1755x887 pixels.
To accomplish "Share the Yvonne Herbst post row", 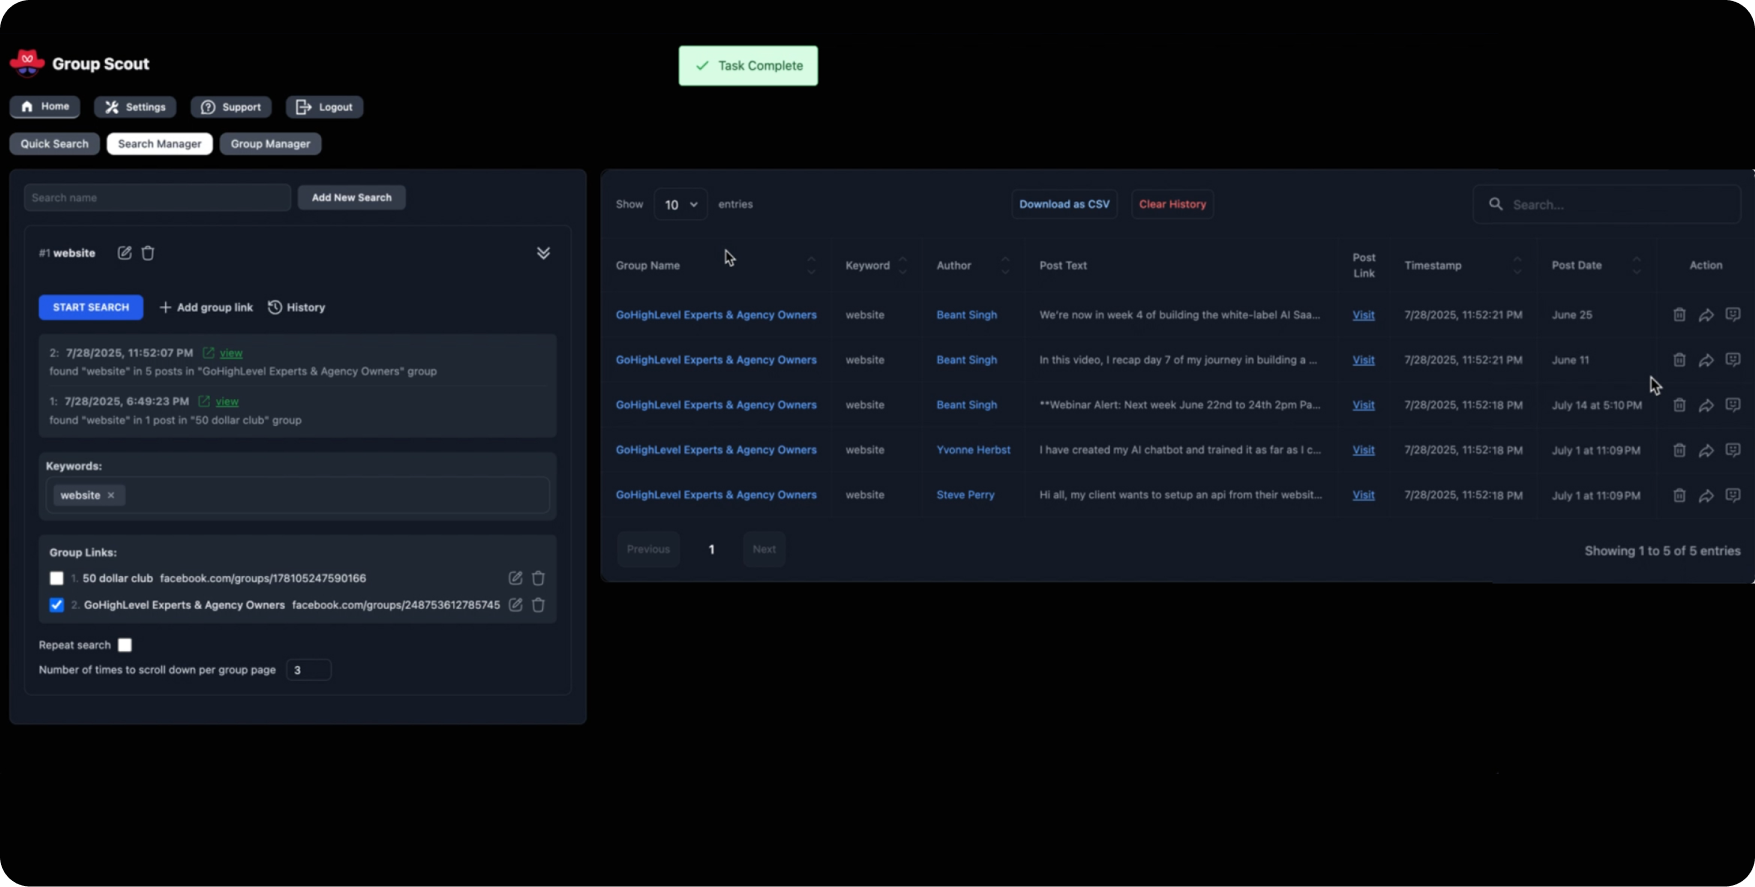I will tap(1706, 450).
